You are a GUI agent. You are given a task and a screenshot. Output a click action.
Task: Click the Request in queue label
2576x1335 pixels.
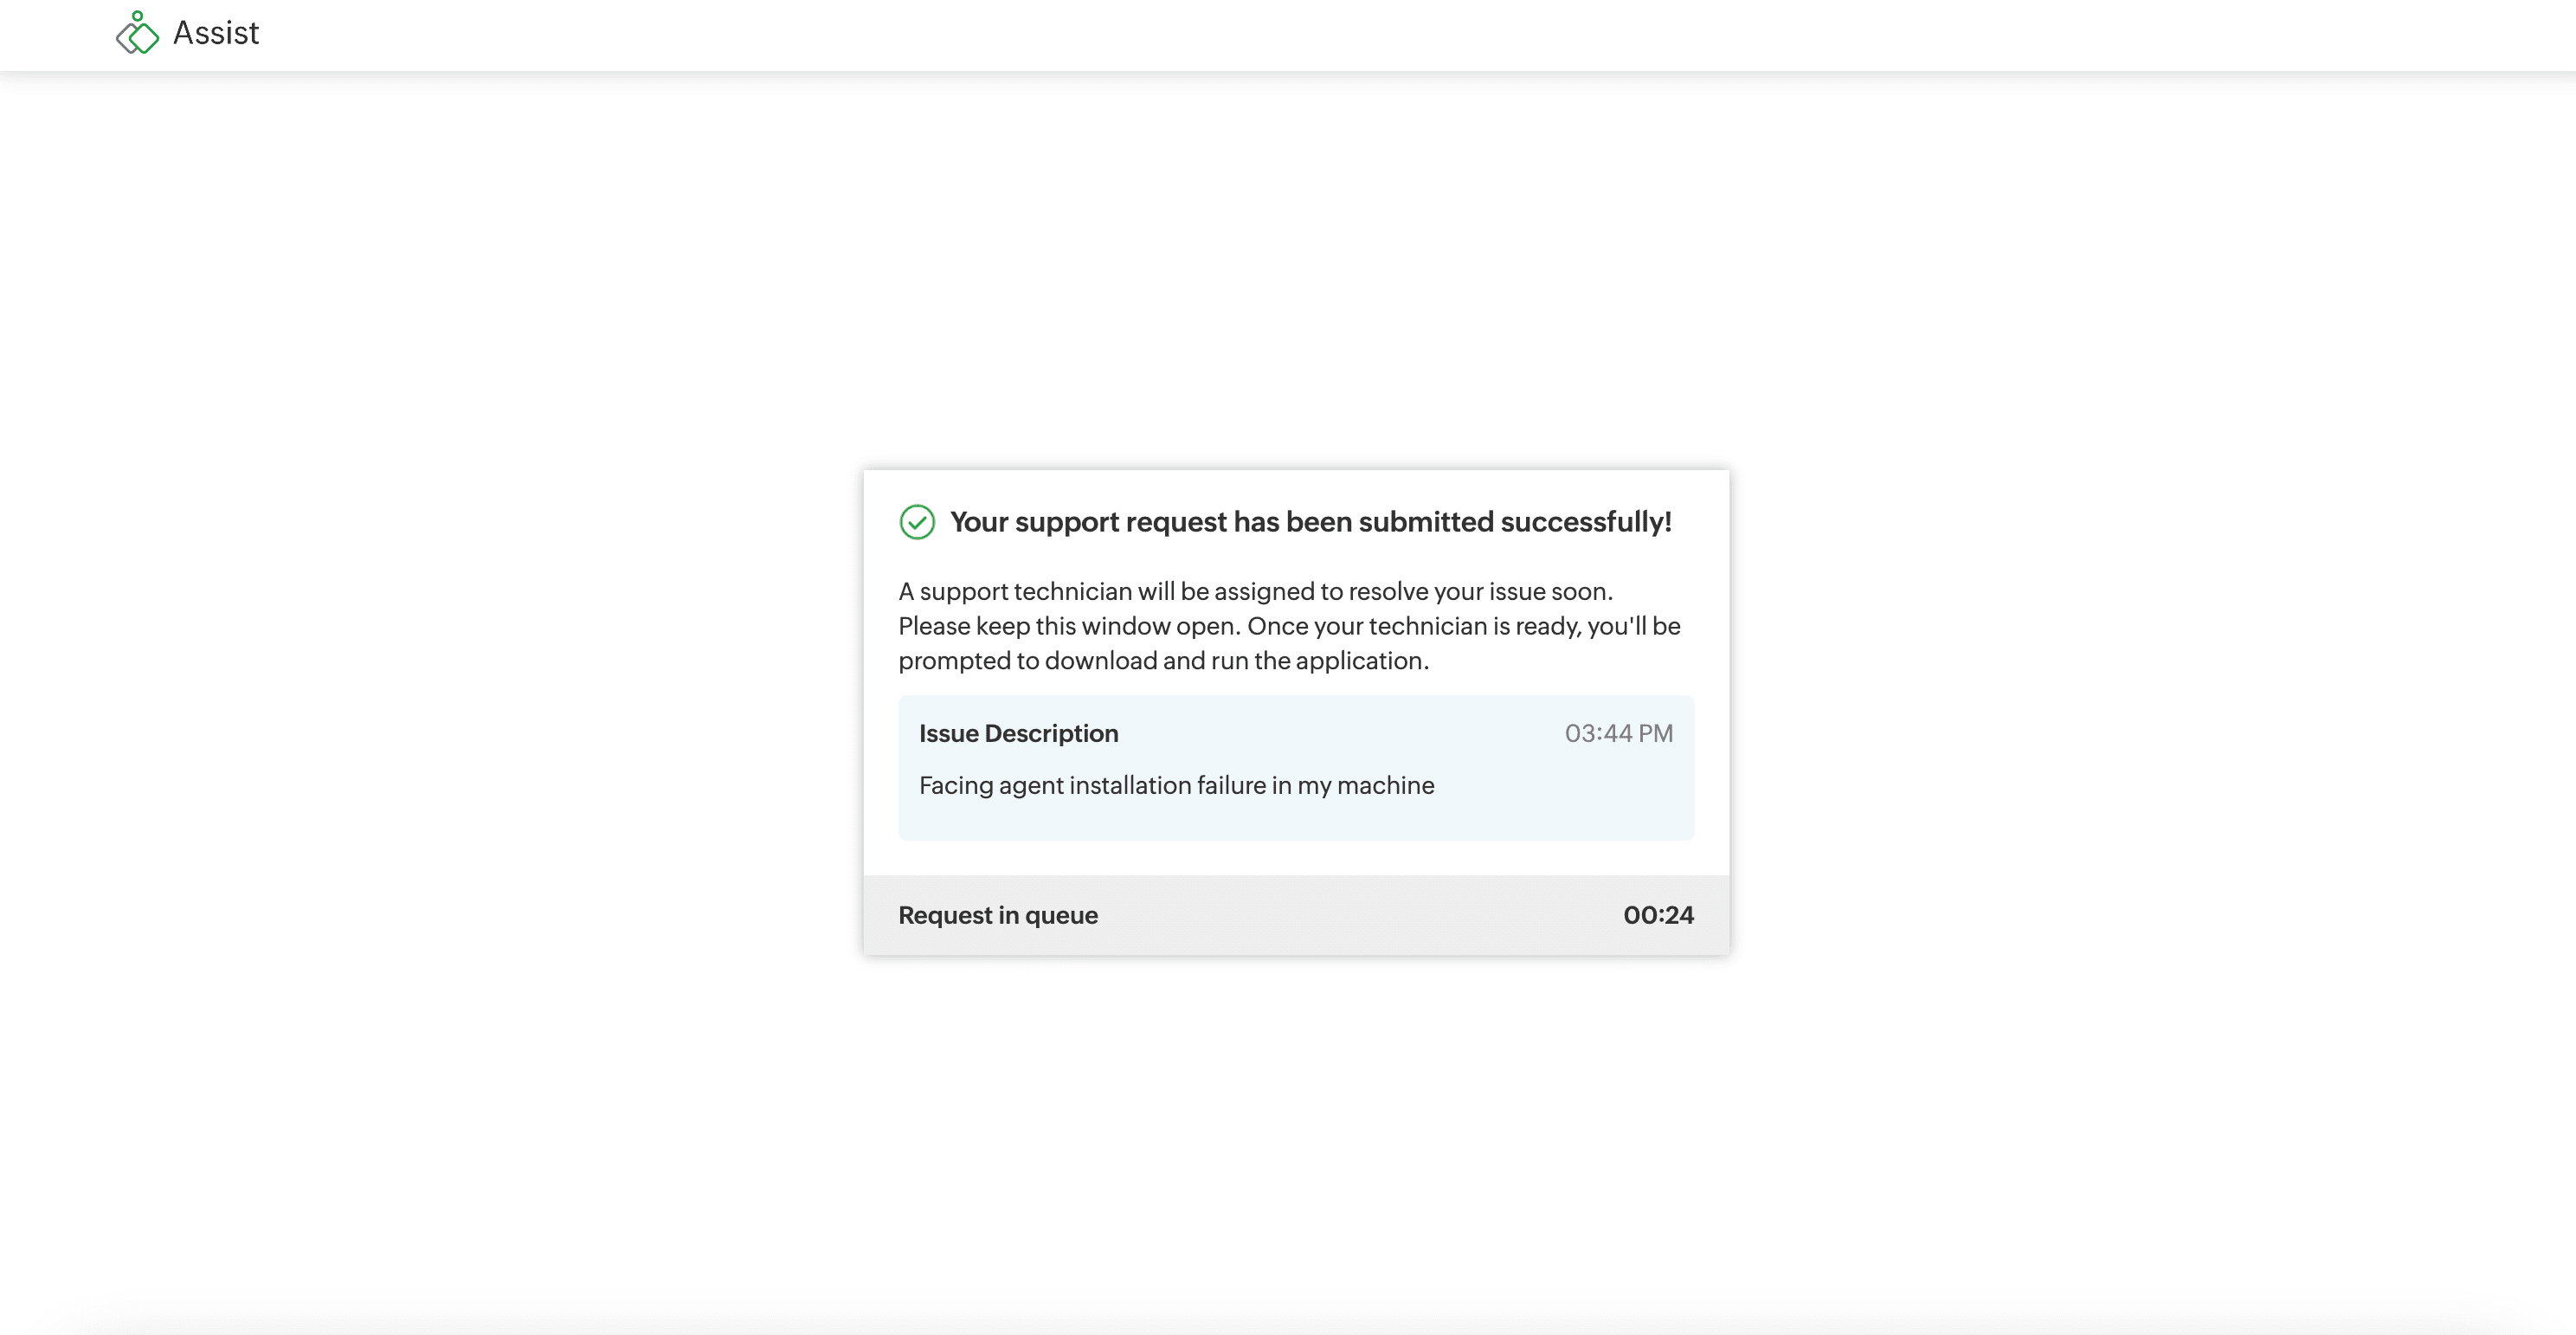point(997,914)
